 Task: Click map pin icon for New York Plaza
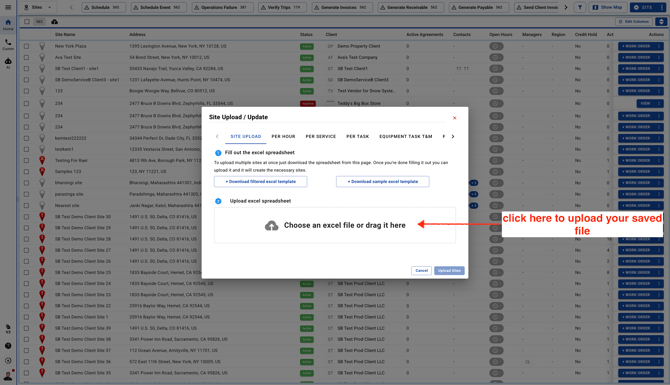[x=42, y=46]
